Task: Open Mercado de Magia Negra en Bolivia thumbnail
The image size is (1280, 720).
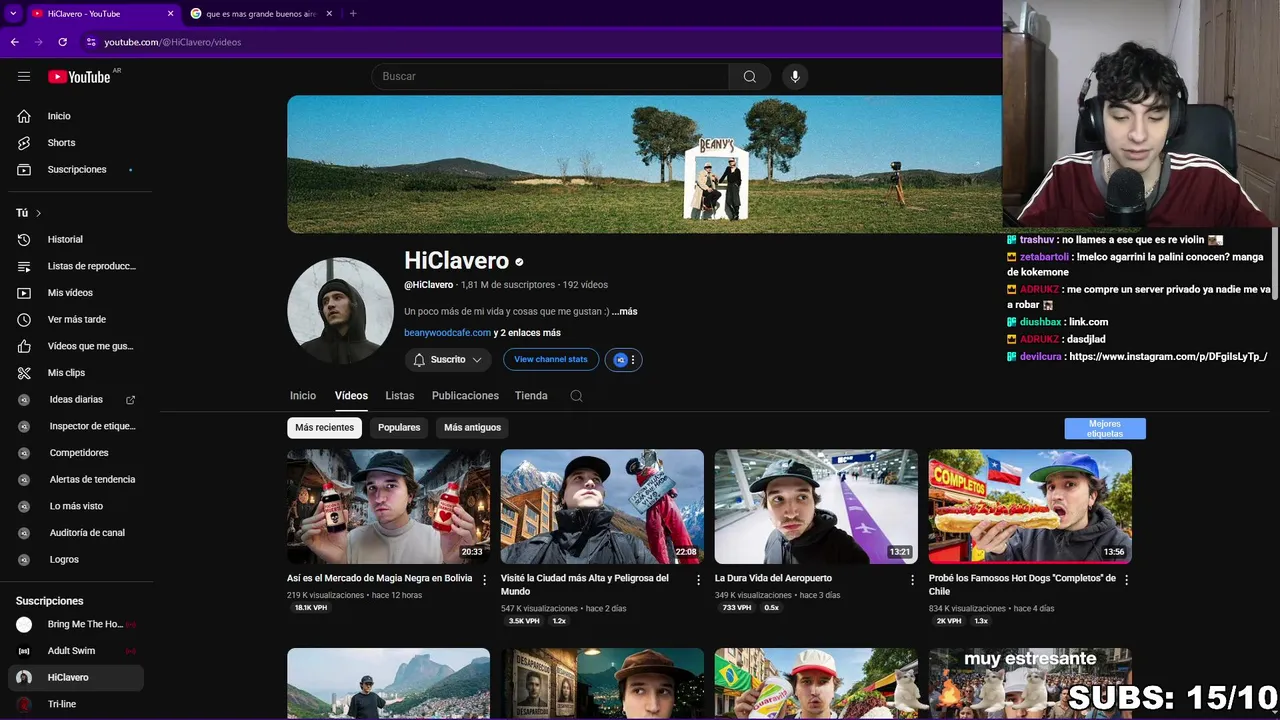Action: pos(389,507)
